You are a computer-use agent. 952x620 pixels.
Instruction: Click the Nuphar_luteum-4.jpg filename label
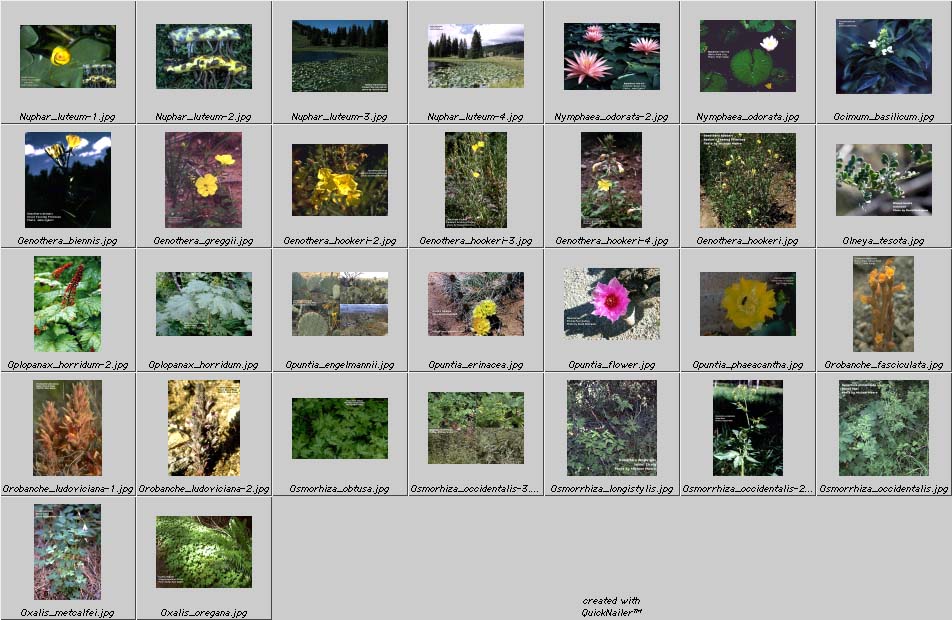pos(476,117)
